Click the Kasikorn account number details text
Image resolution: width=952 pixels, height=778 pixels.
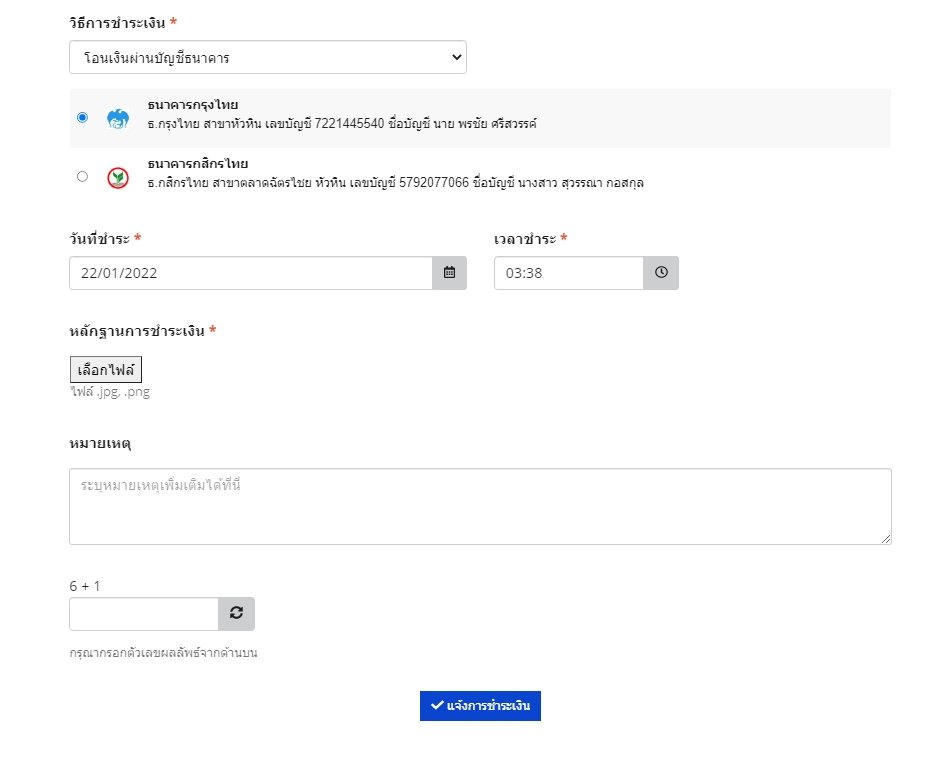(395, 183)
